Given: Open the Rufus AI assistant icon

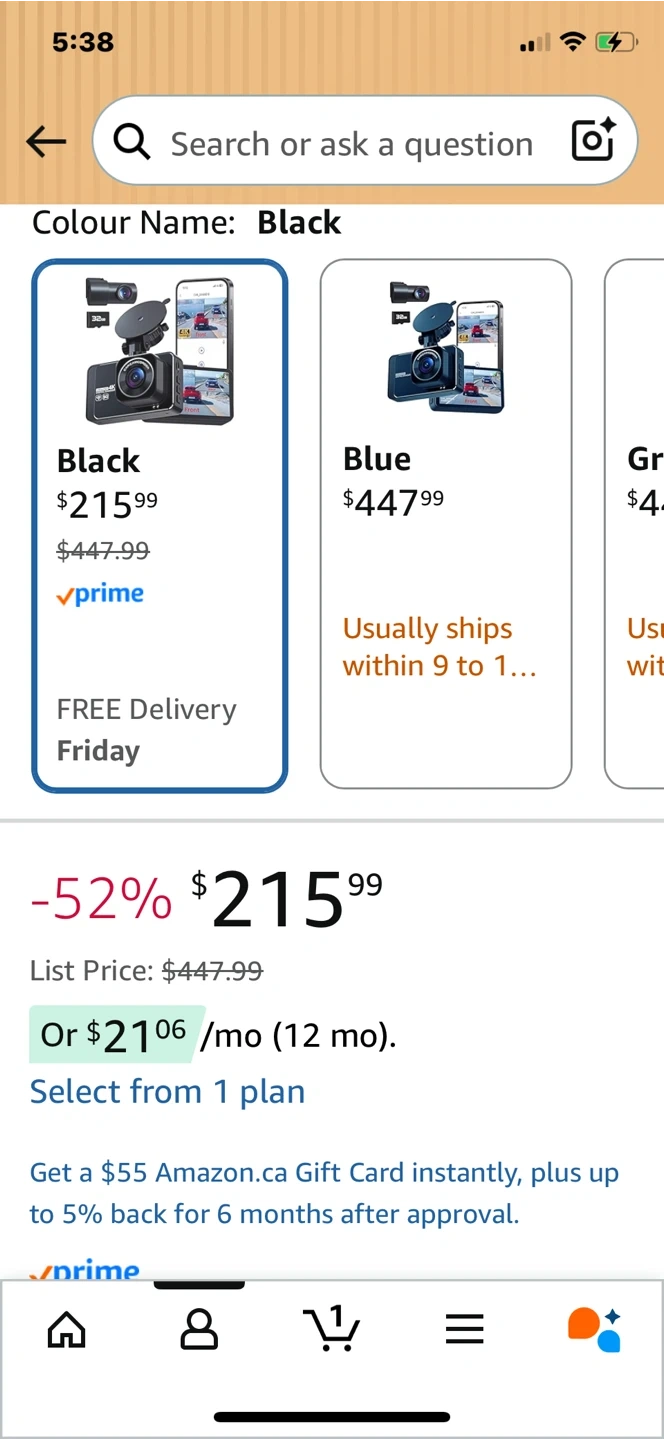Looking at the screenshot, I should point(595,1329).
